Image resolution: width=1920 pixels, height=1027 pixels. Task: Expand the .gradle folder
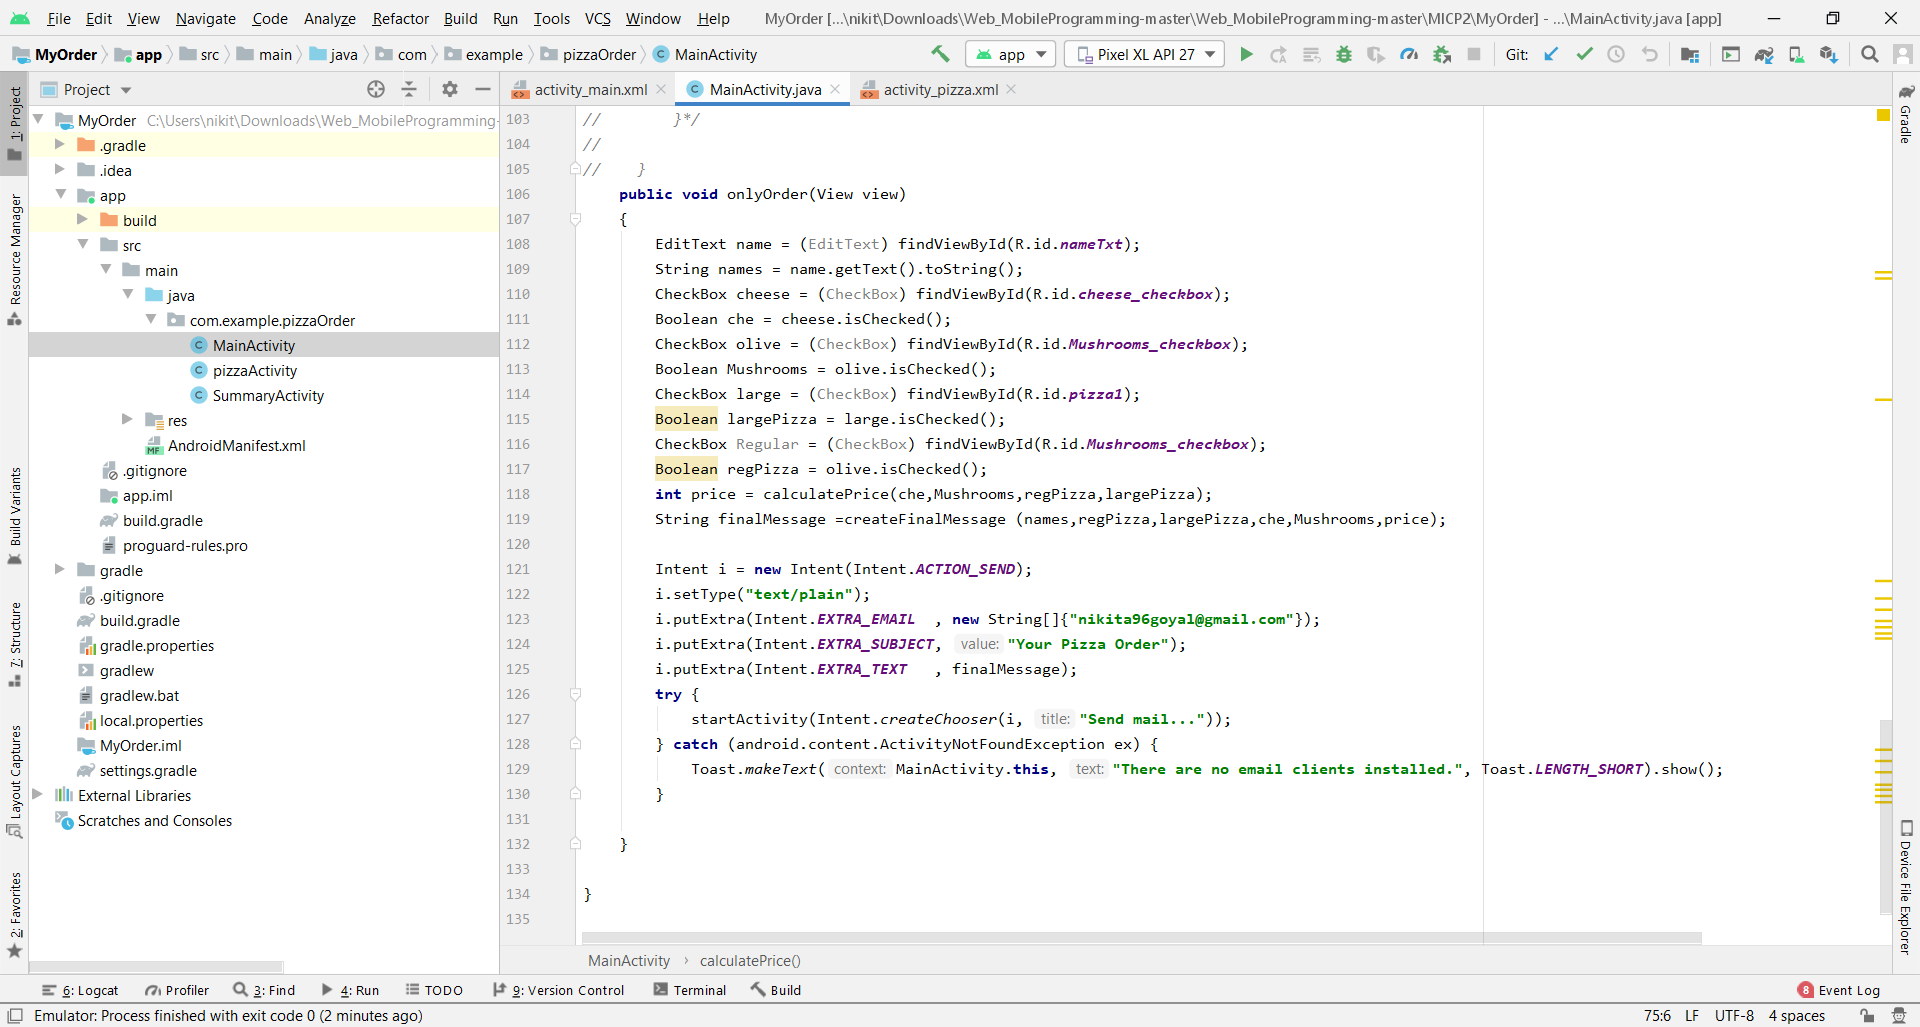(x=60, y=144)
